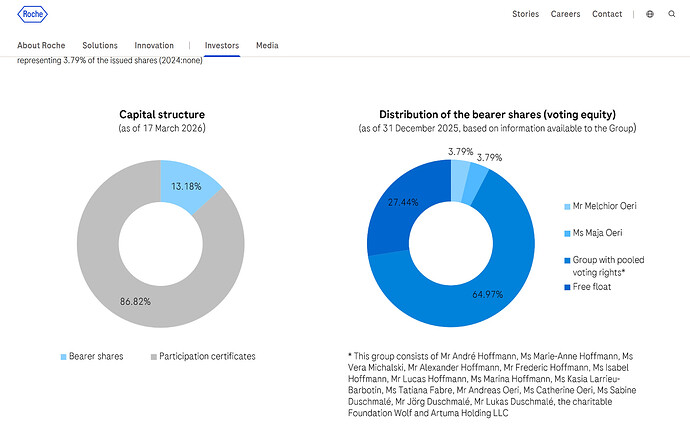Click the Free float legend label

pos(592,287)
